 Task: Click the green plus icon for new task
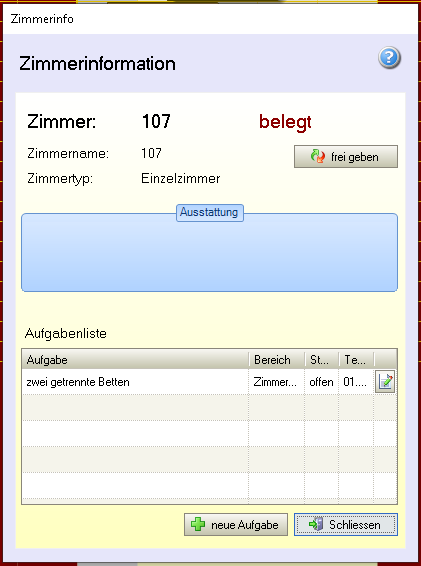[x=198, y=524]
